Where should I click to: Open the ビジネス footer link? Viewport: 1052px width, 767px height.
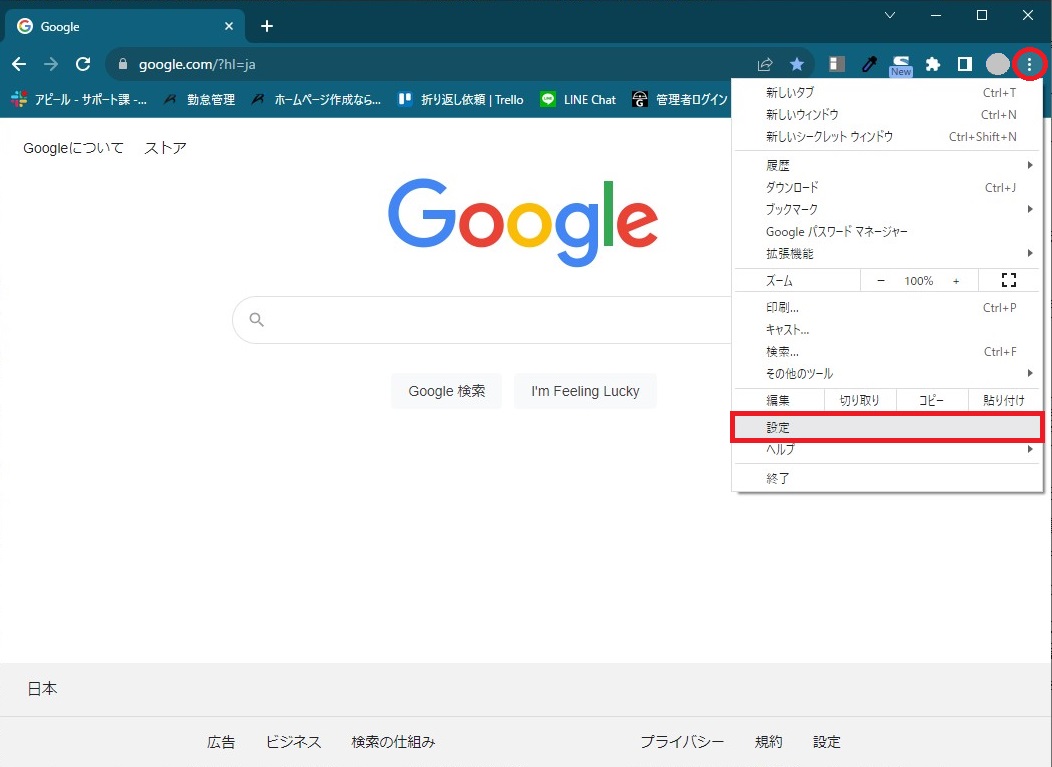[293, 742]
